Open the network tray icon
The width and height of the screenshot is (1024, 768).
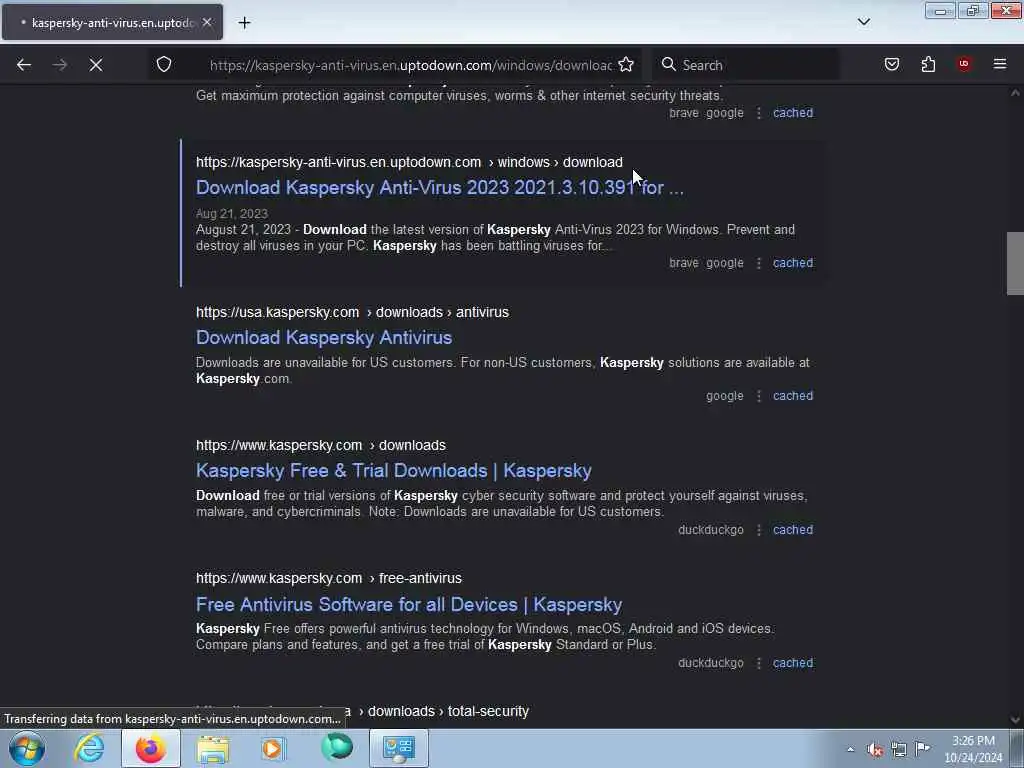coord(899,749)
